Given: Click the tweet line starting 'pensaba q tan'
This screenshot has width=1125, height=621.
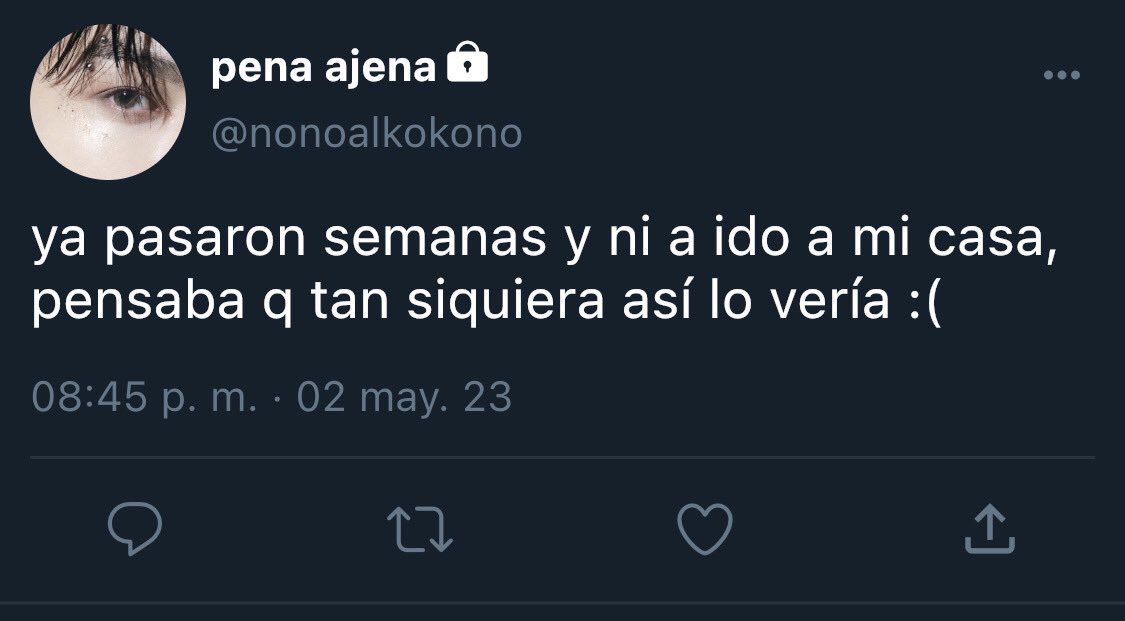Looking at the screenshot, I should pos(486,302).
